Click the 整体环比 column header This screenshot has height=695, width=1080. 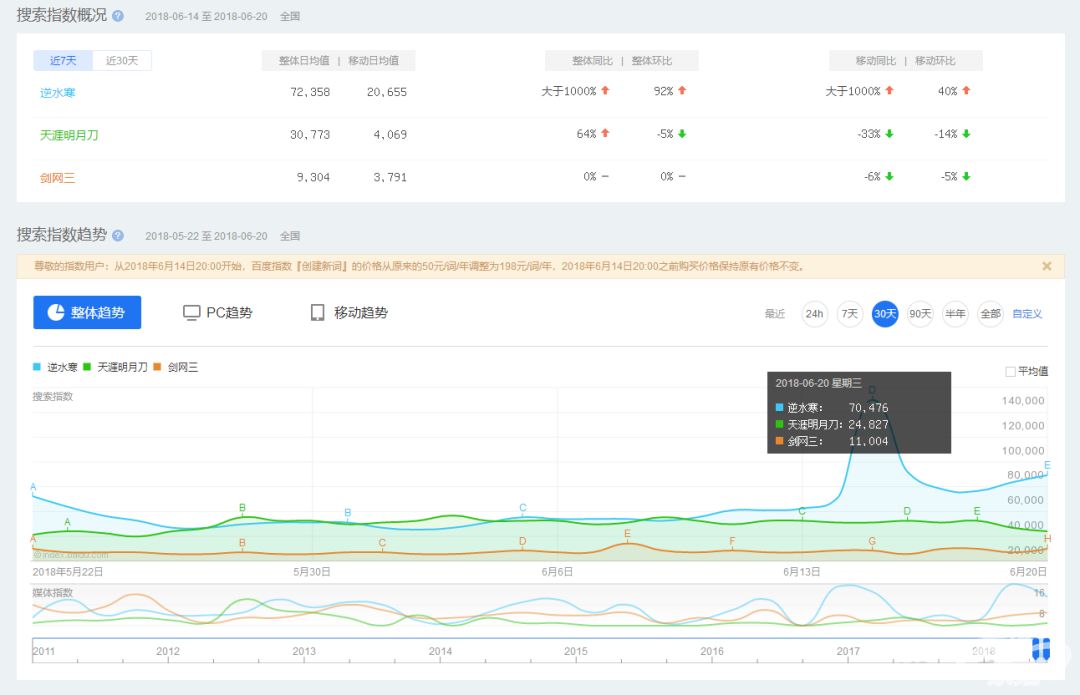(x=652, y=61)
